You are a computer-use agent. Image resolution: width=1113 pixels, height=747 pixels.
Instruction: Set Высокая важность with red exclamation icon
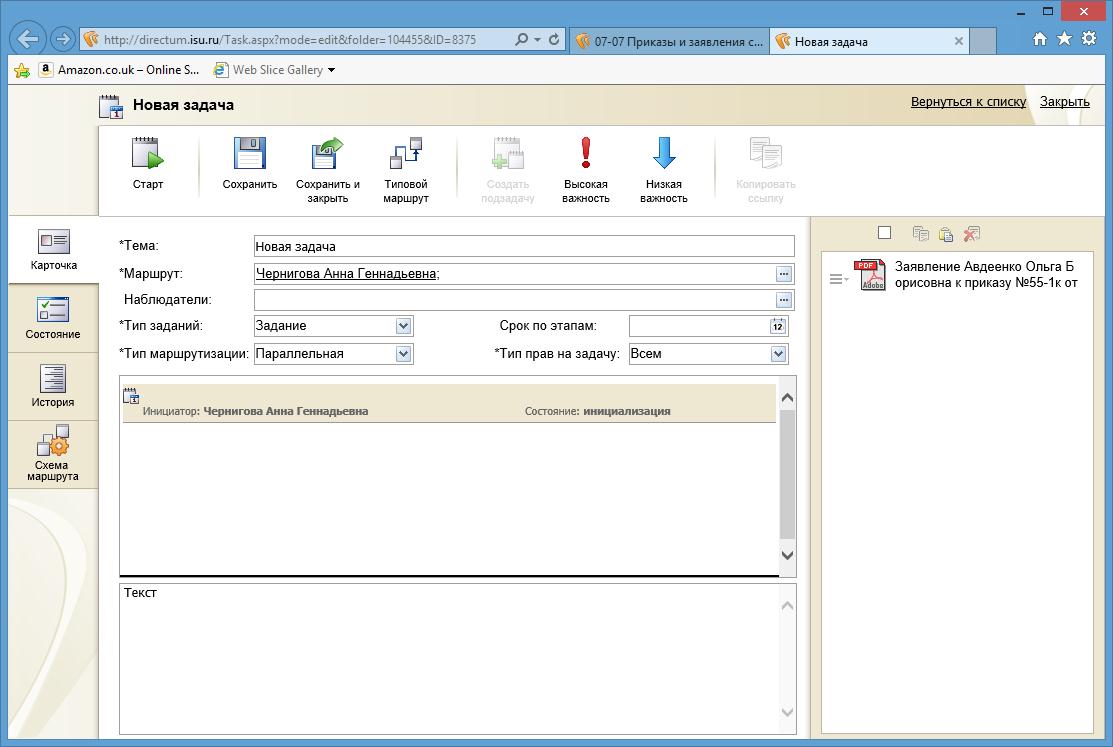(x=585, y=155)
